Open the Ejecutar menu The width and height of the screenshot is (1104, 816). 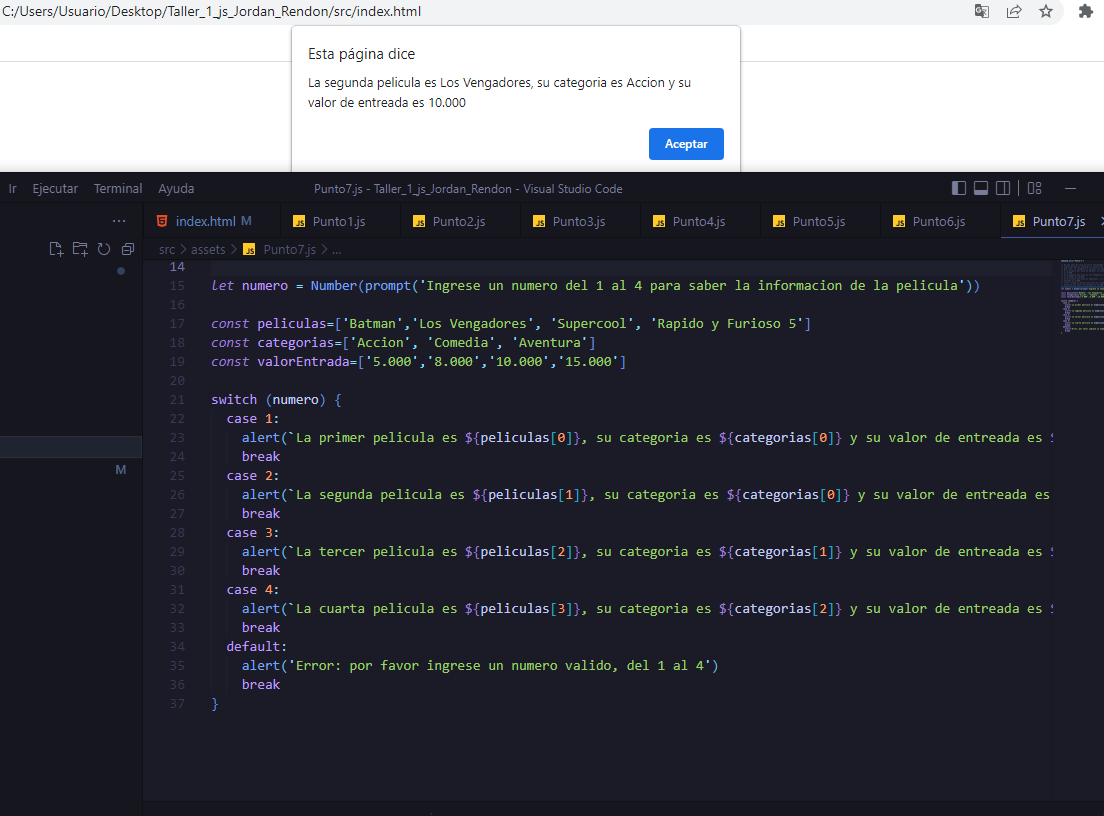55,189
